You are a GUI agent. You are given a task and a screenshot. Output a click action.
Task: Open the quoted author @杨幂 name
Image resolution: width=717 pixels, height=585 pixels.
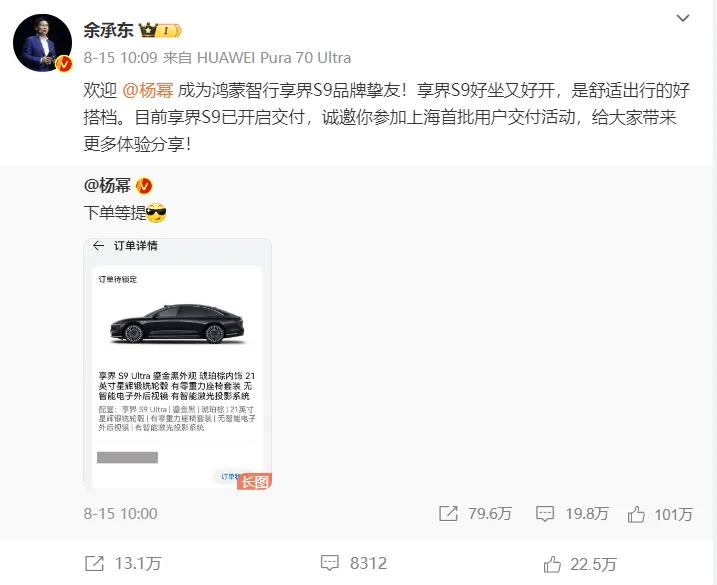point(107,185)
